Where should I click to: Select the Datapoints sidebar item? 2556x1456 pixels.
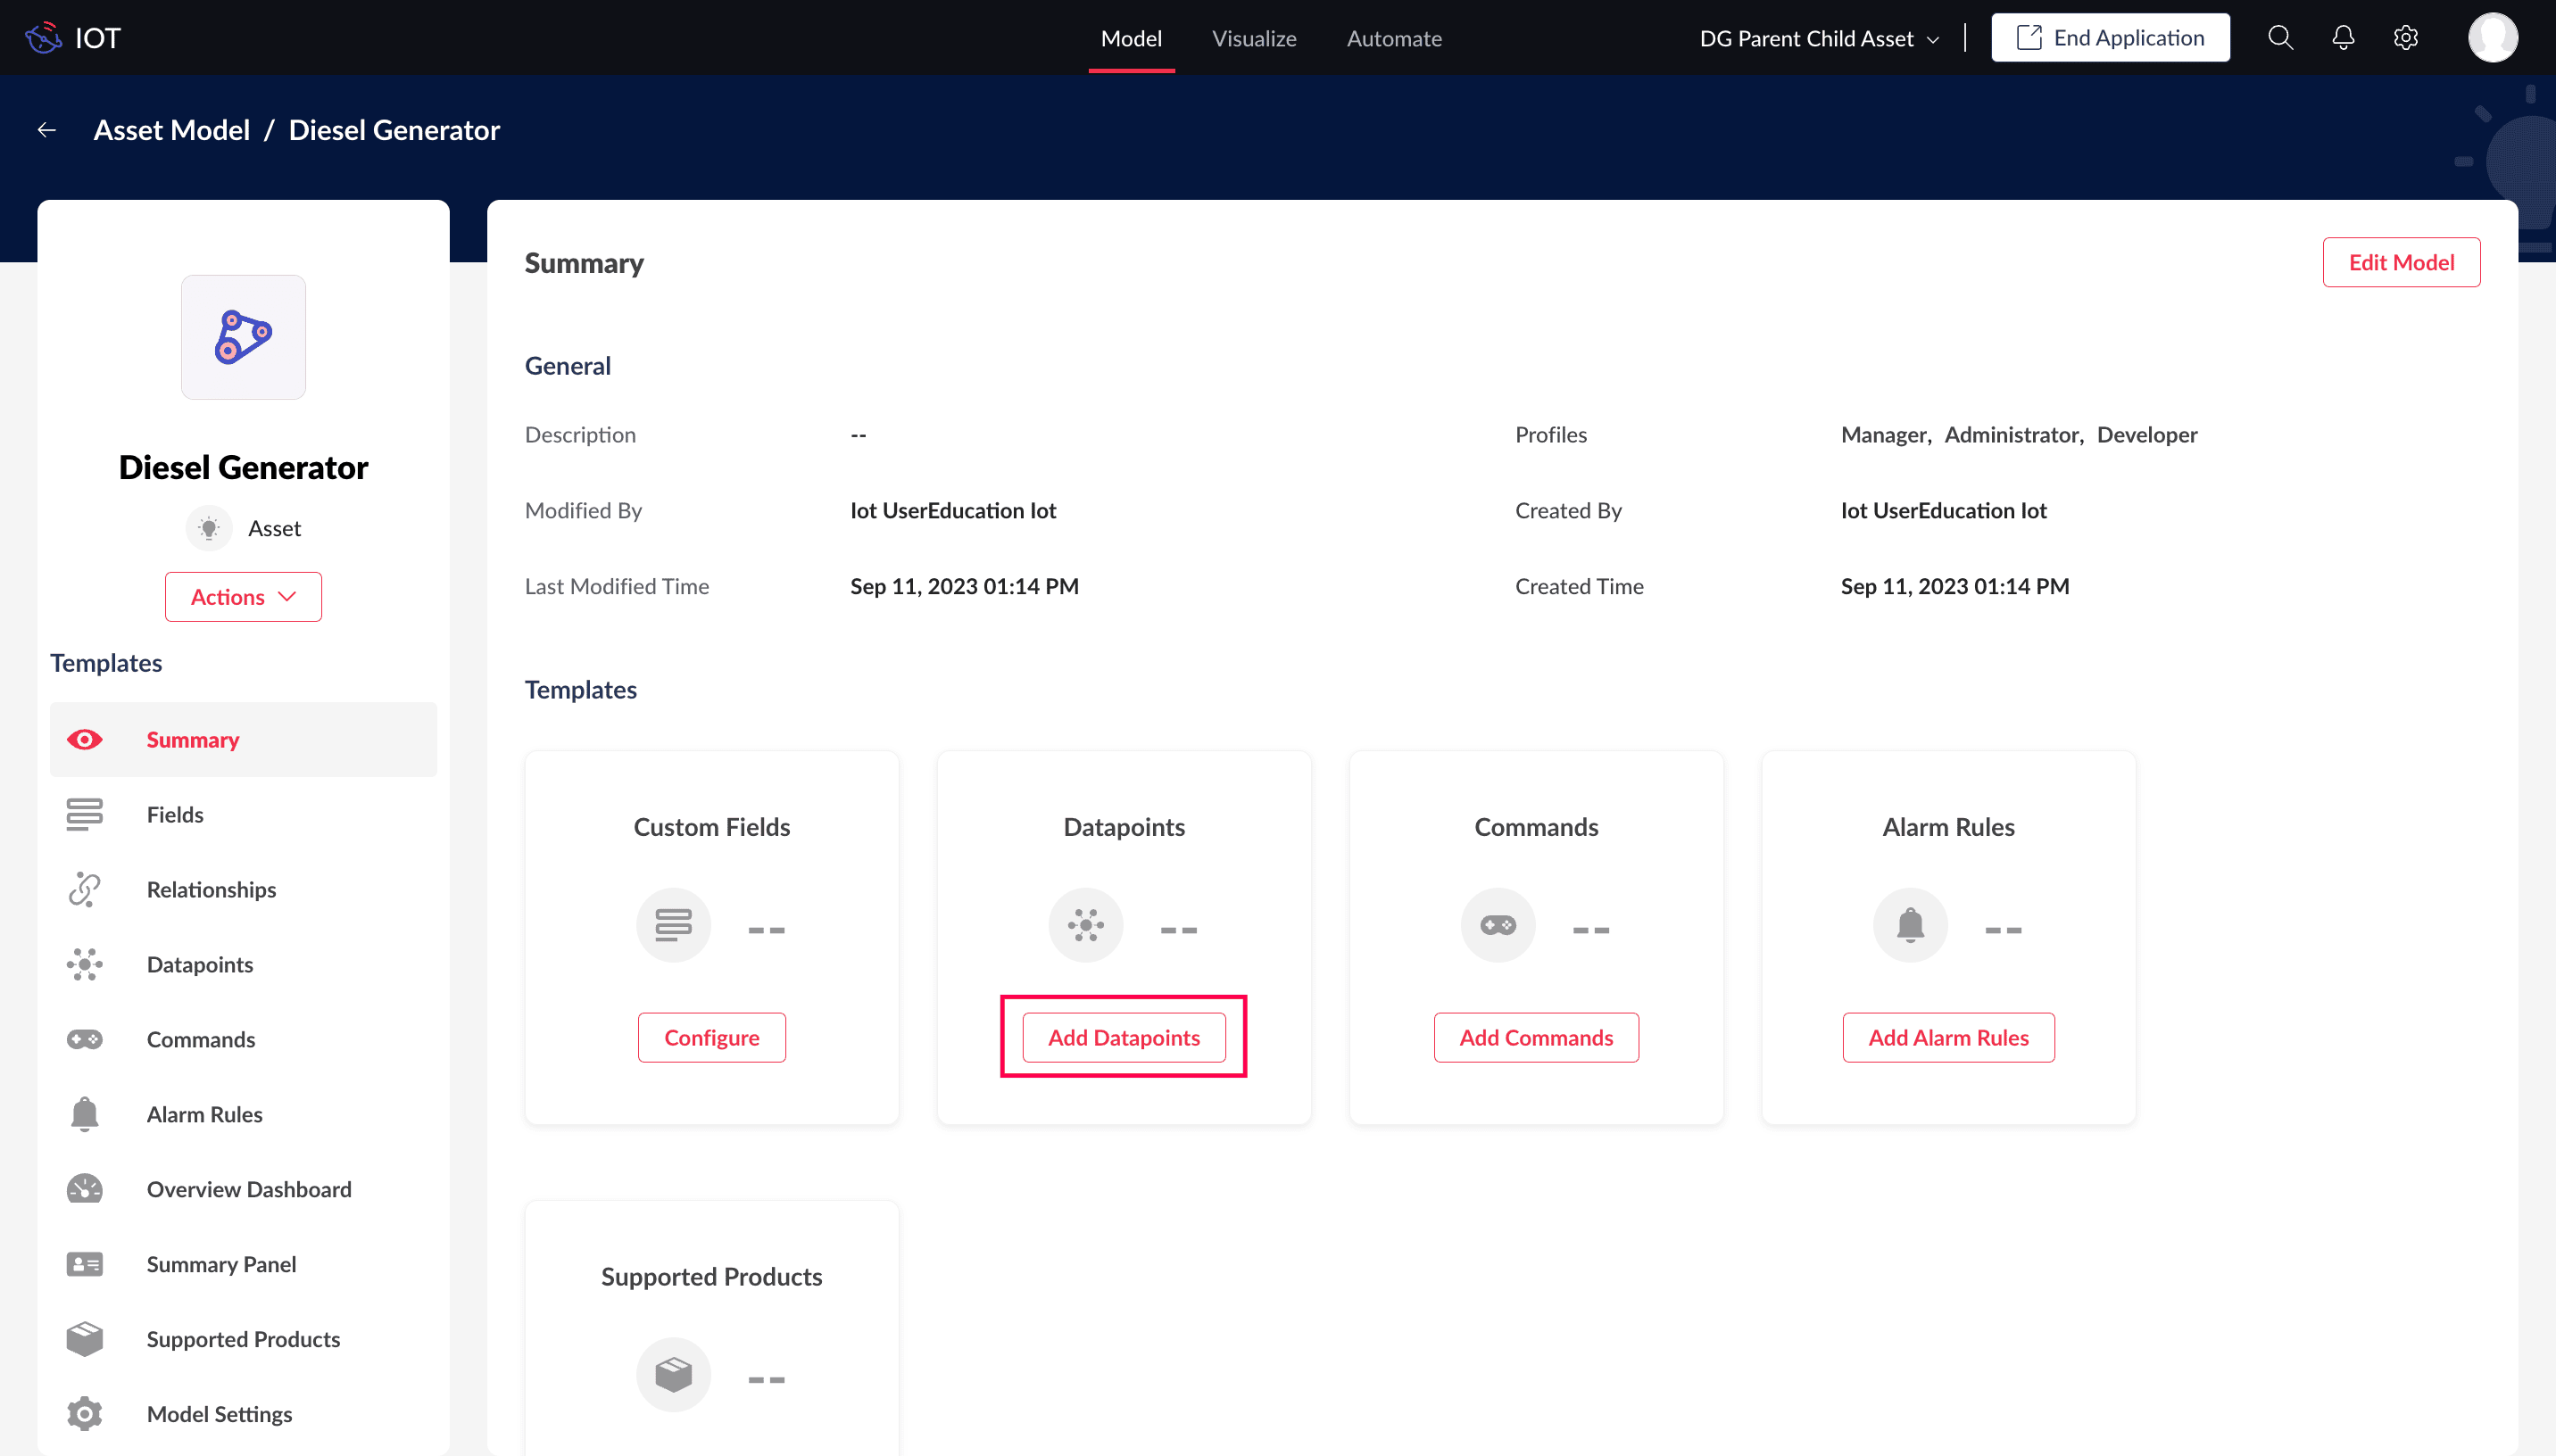coord(199,964)
